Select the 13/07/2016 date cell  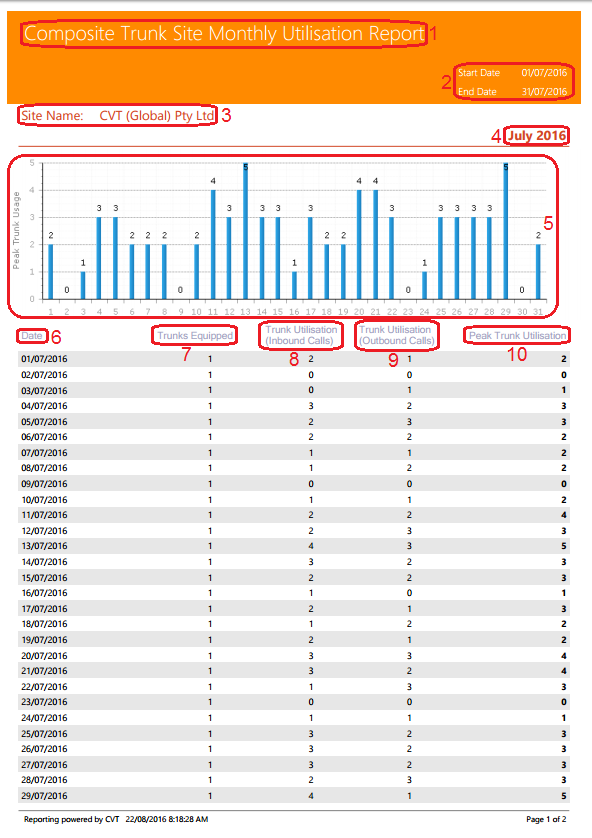coord(44,546)
